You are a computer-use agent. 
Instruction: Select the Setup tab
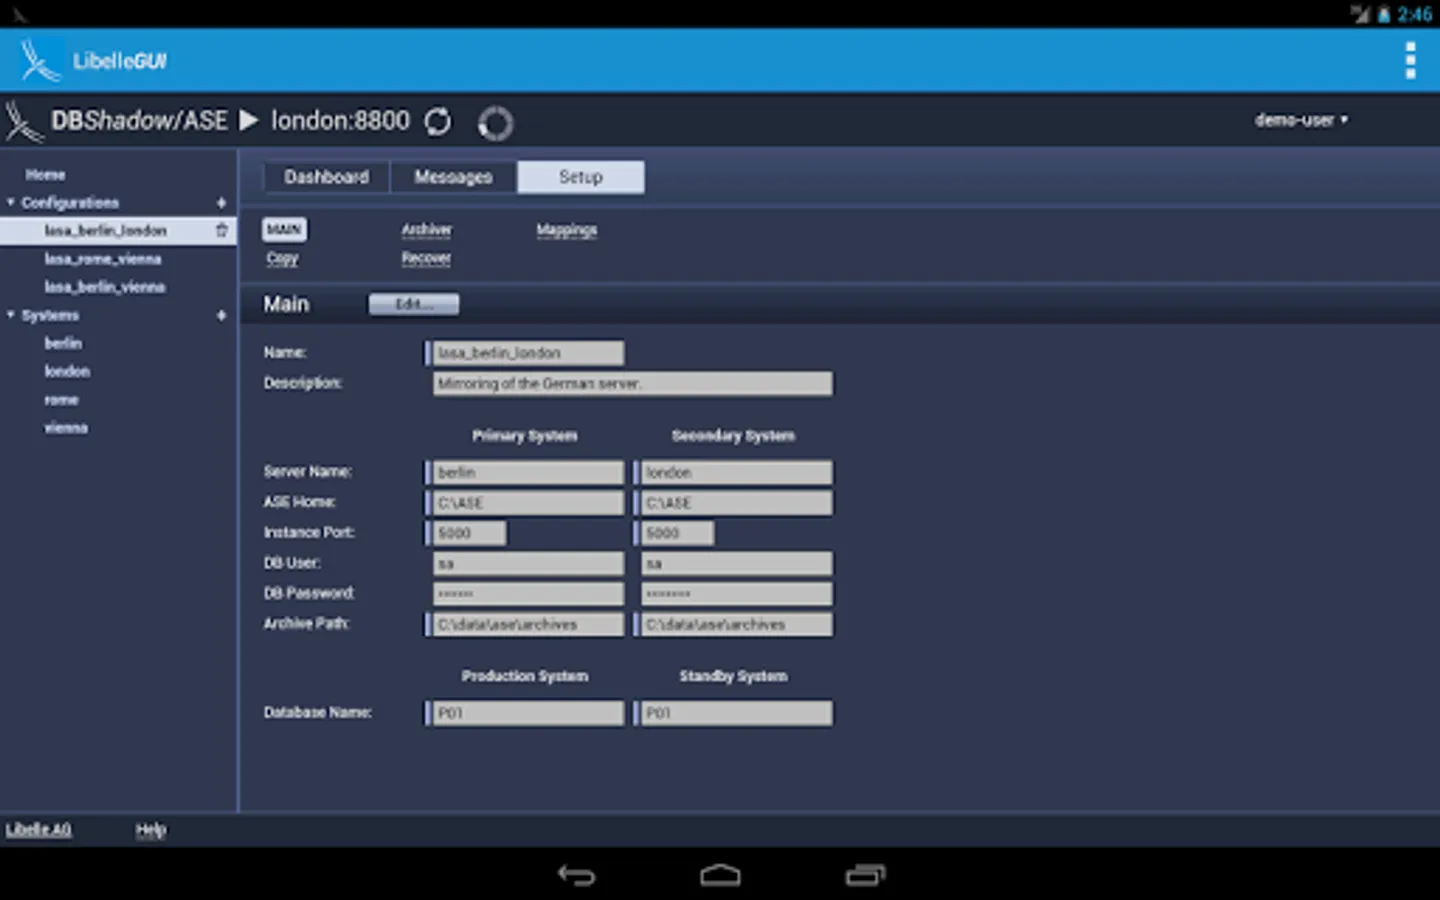click(580, 177)
